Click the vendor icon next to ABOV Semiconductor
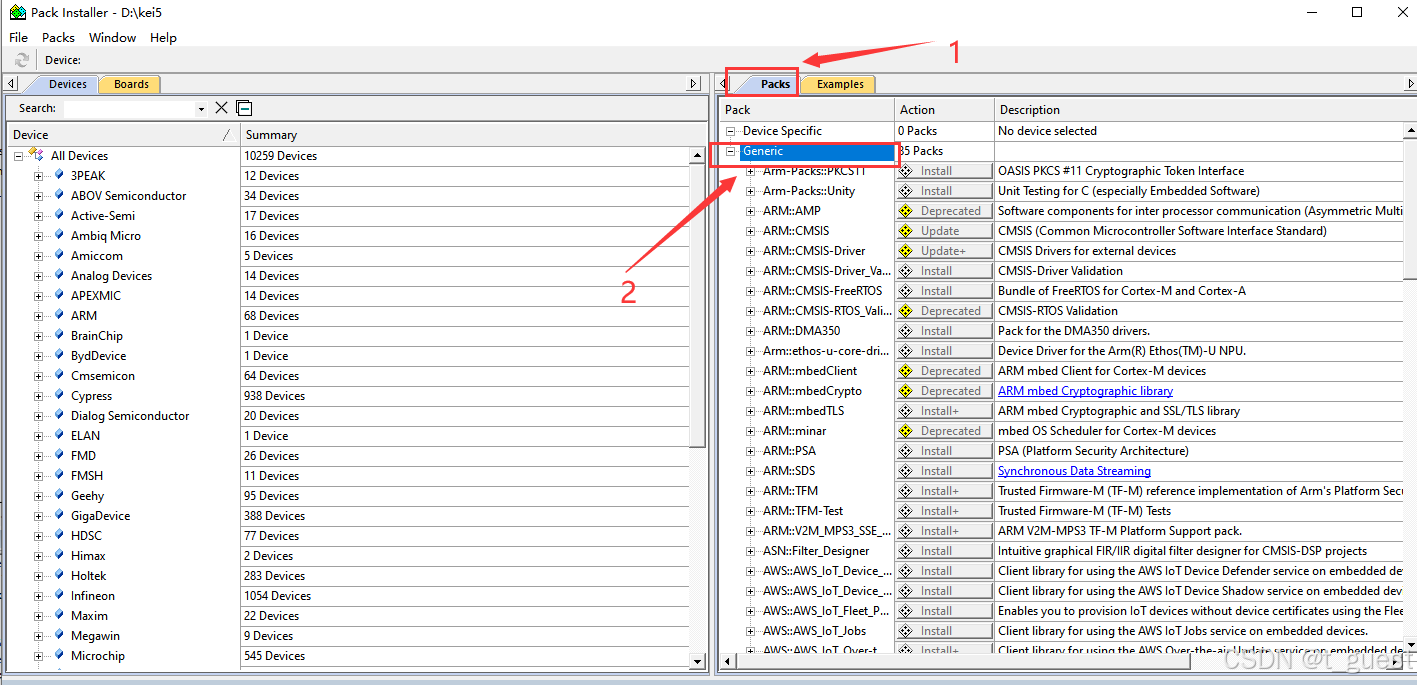Image resolution: width=1417 pixels, height=685 pixels. point(59,195)
